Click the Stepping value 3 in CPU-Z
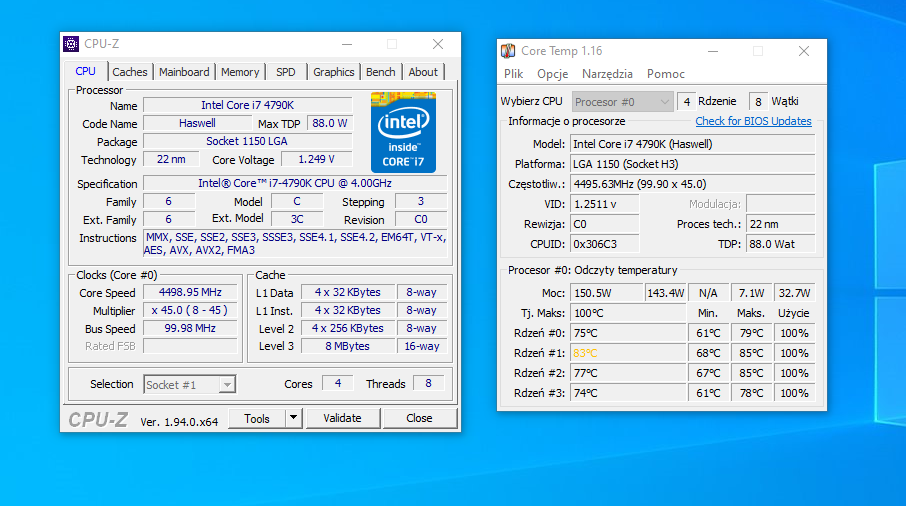 click(x=421, y=201)
